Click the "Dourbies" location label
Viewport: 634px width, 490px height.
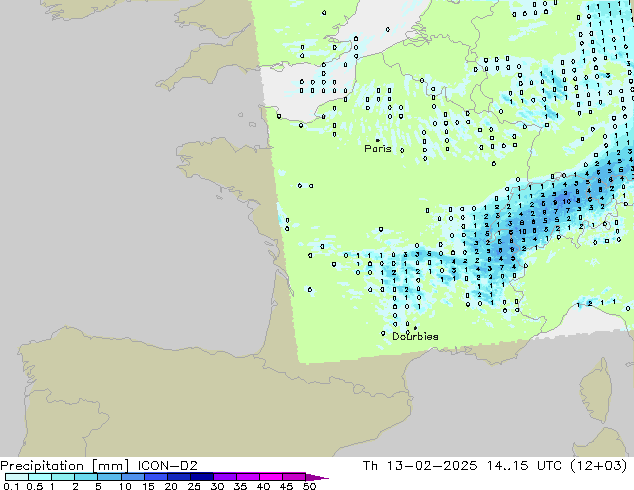[415, 336]
